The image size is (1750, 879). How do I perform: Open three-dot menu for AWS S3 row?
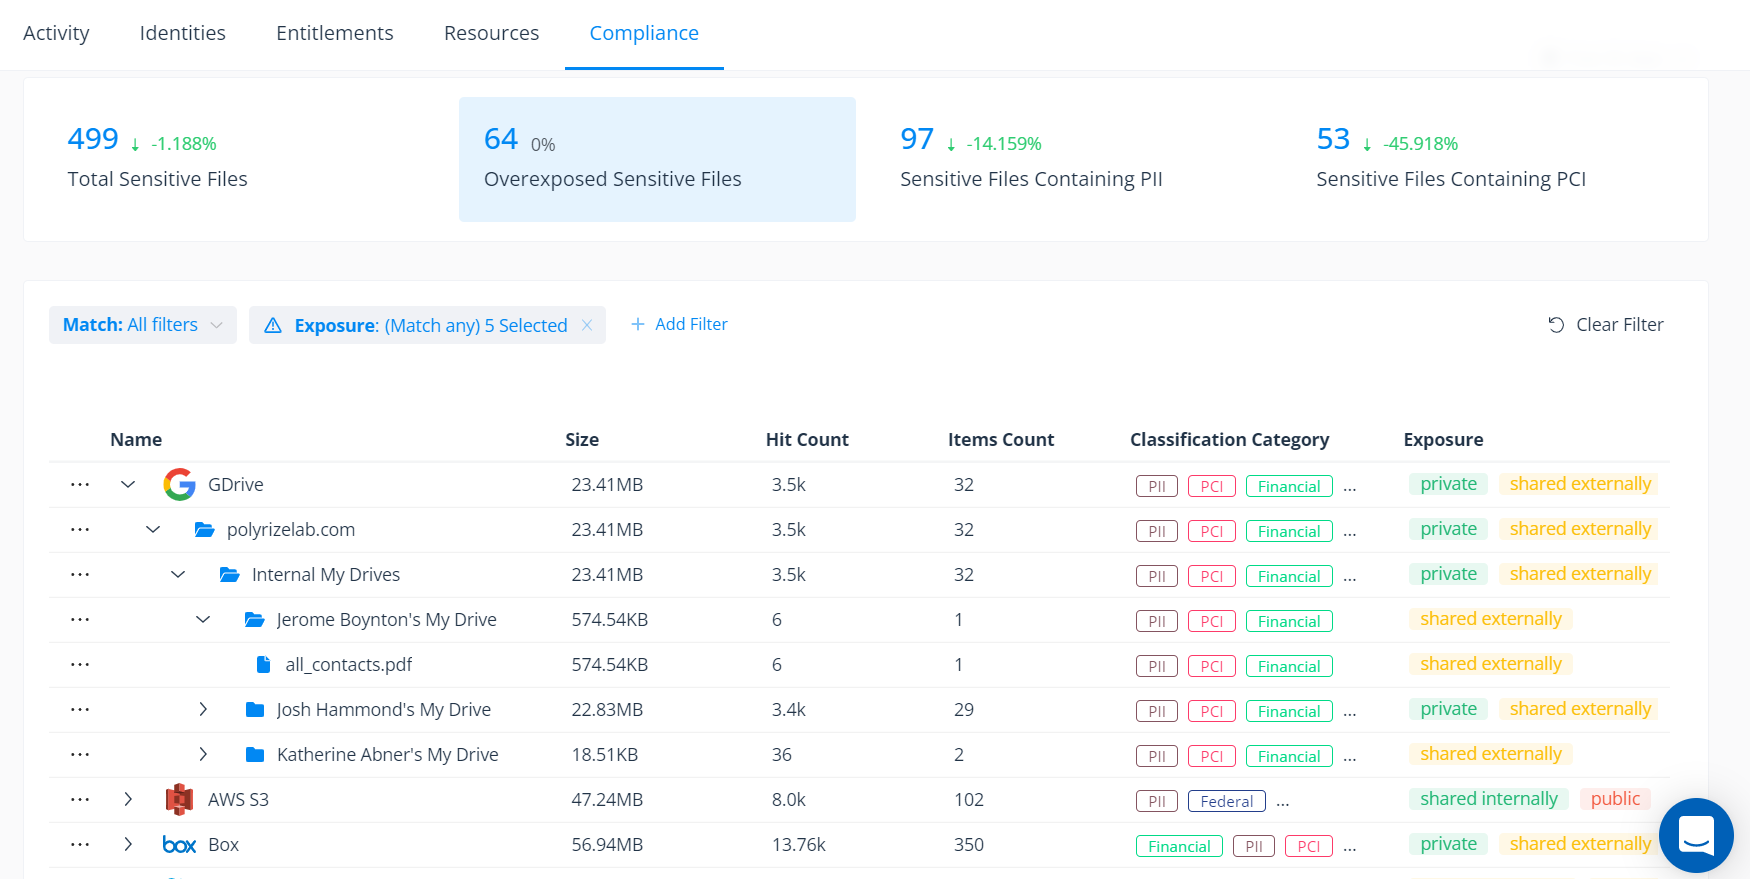coord(80,800)
